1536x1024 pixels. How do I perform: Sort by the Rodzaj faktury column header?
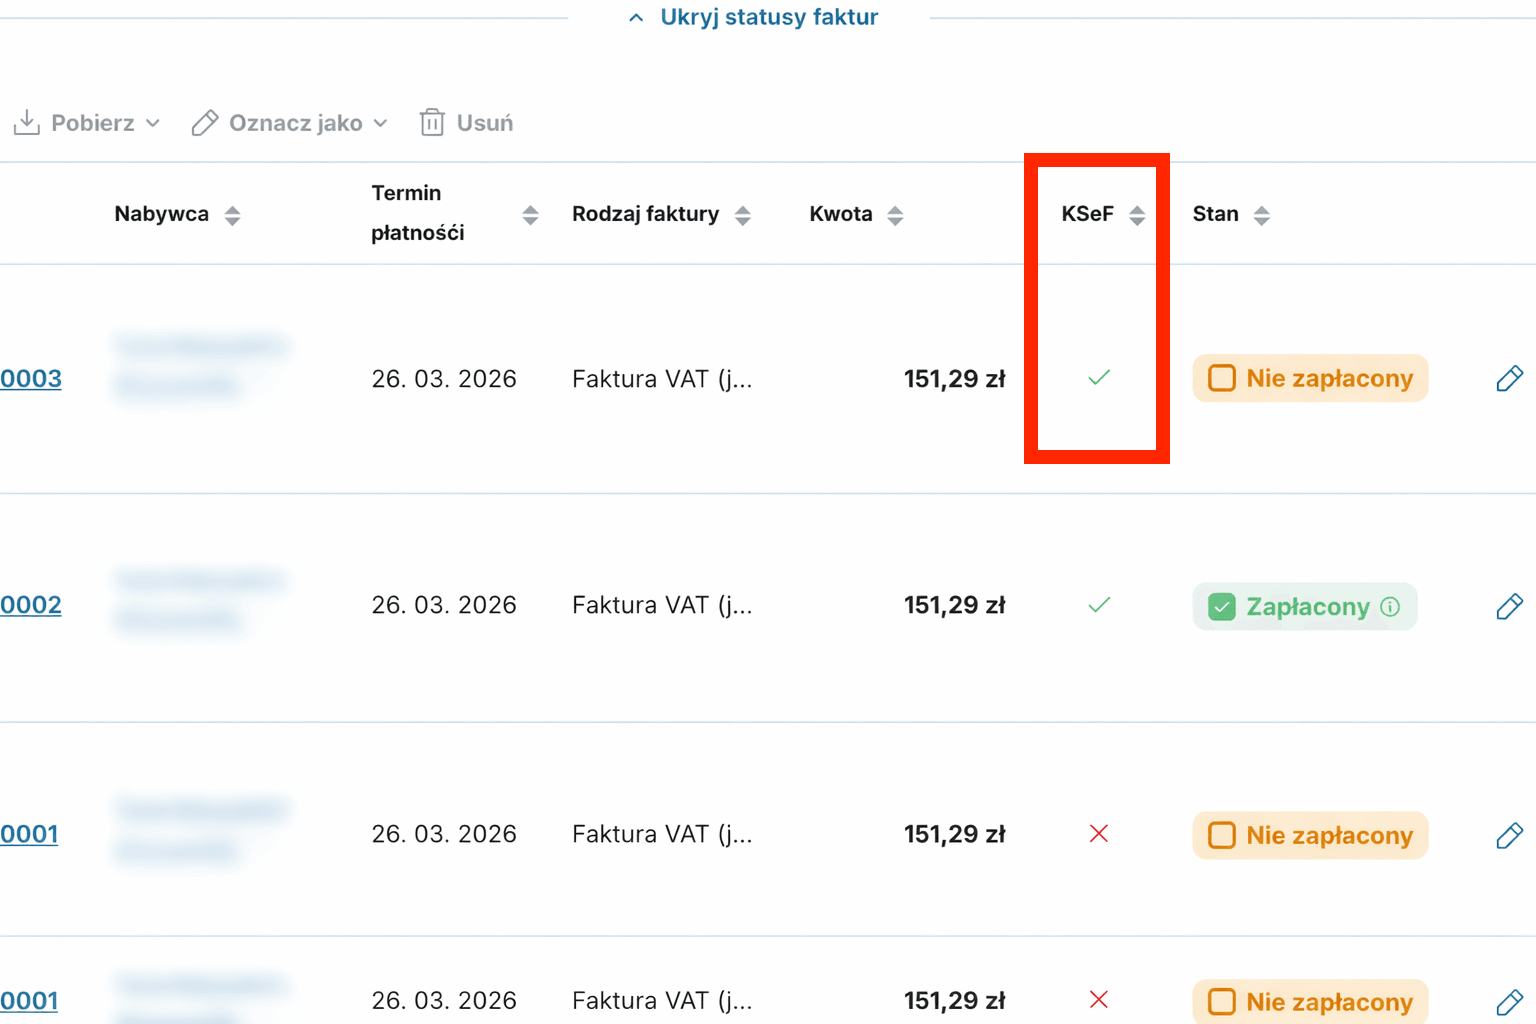(646, 214)
